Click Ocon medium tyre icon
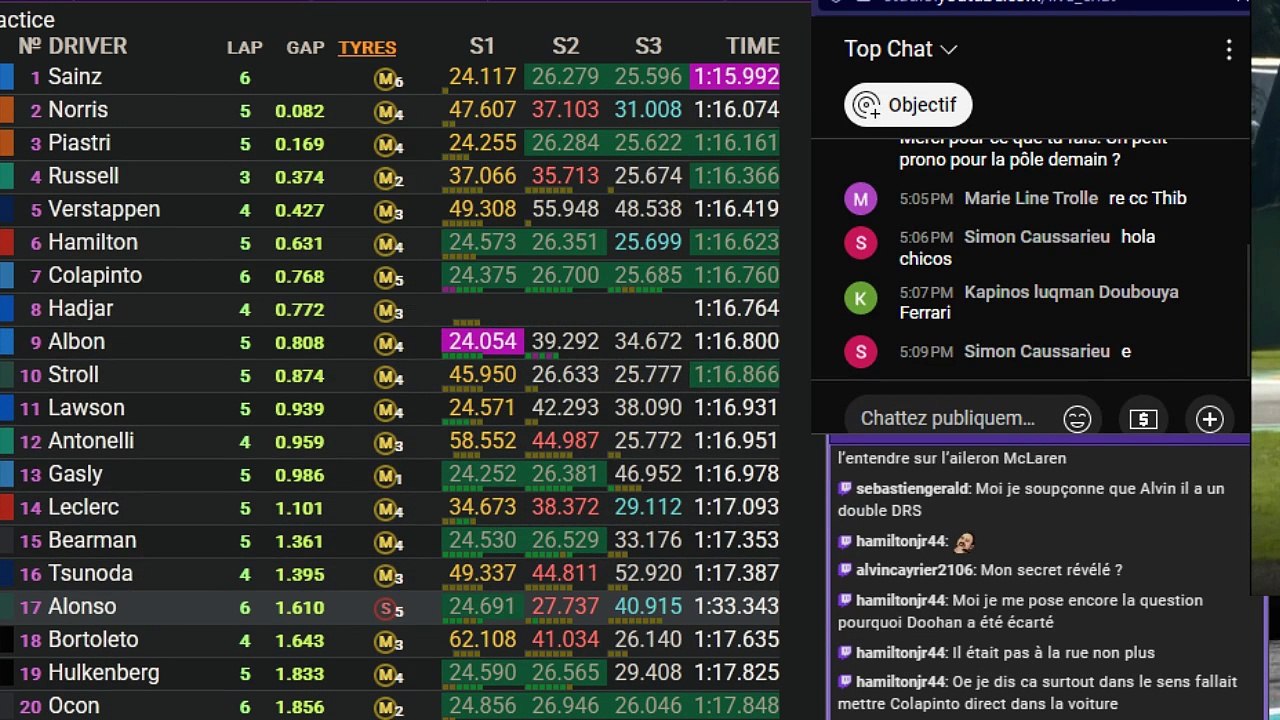 388,707
